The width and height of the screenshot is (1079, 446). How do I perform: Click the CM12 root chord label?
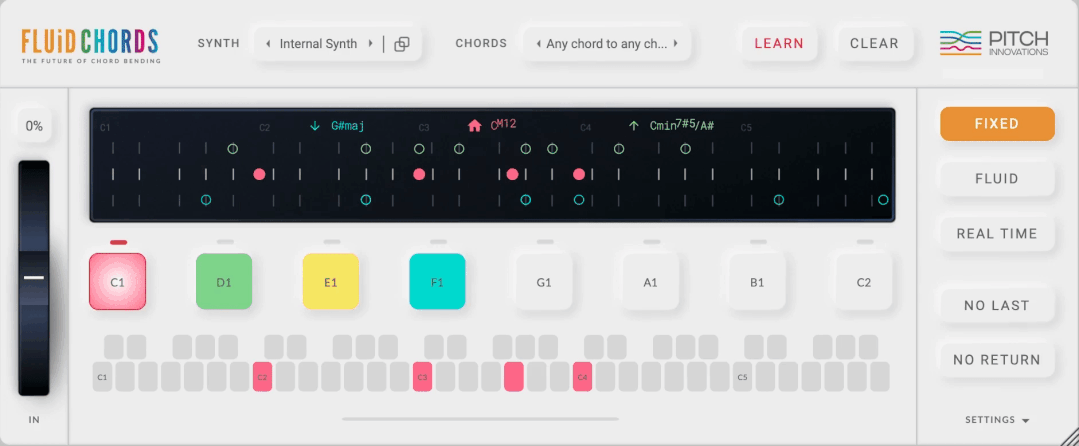click(504, 125)
